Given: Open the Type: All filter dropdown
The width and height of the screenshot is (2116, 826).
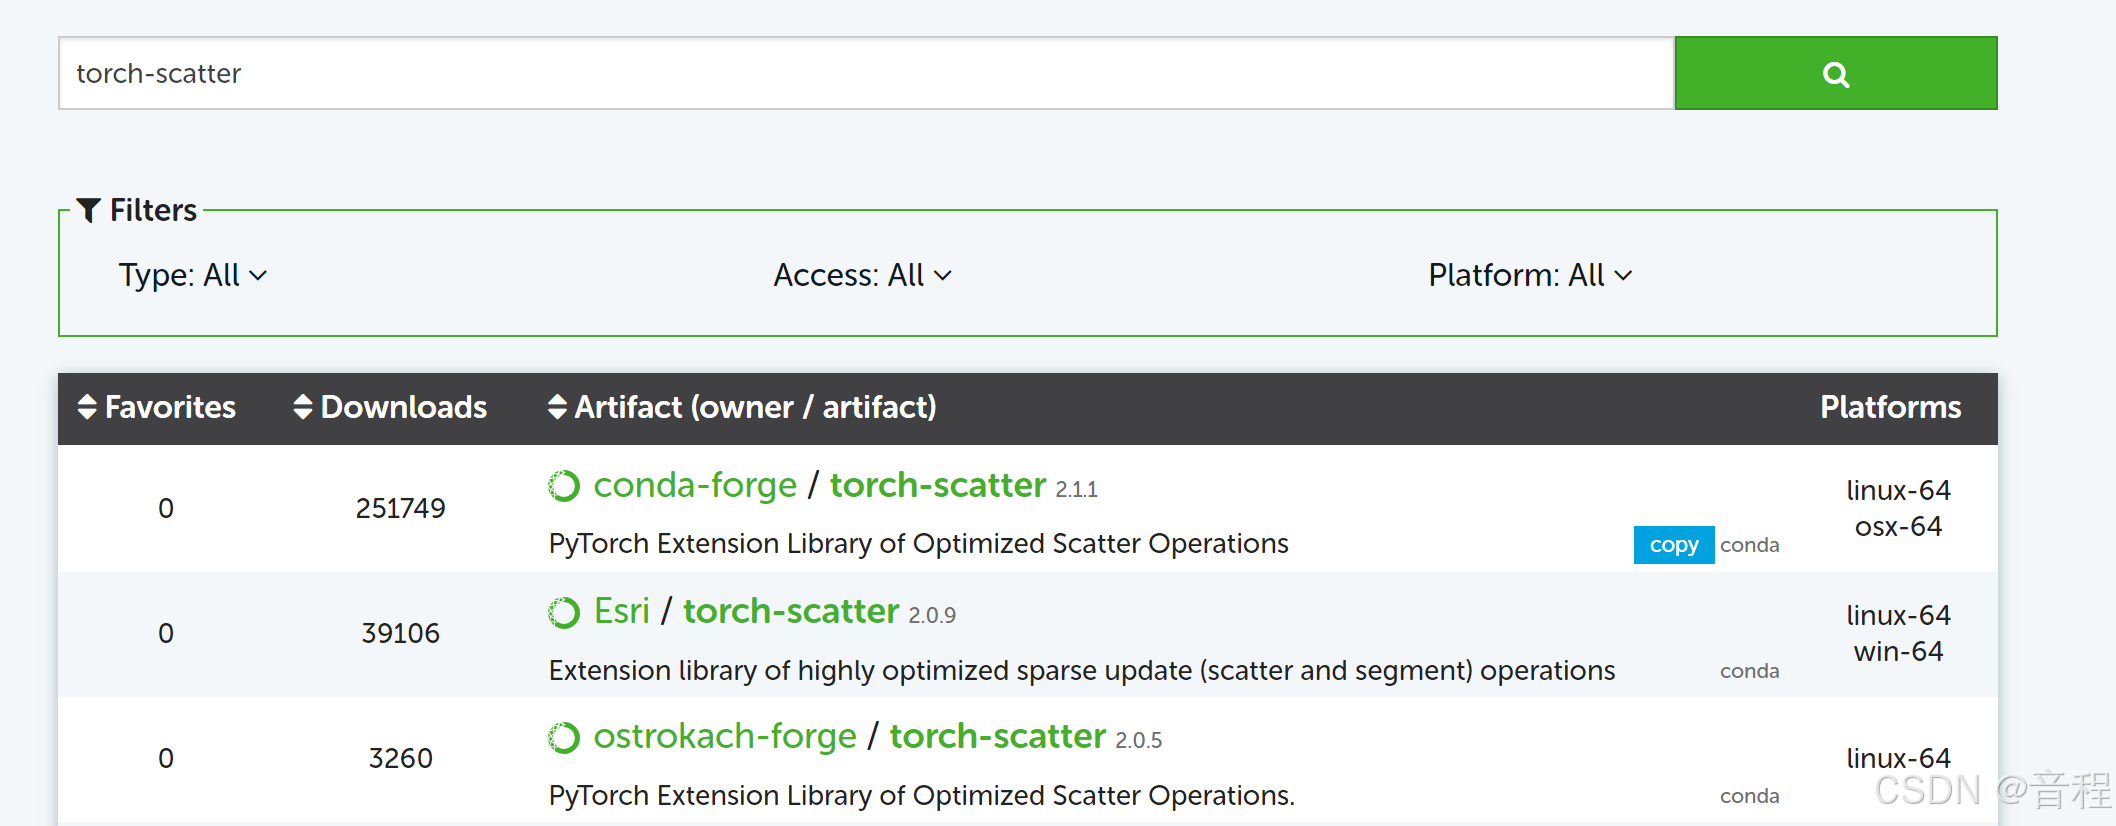Looking at the screenshot, I should [x=193, y=275].
